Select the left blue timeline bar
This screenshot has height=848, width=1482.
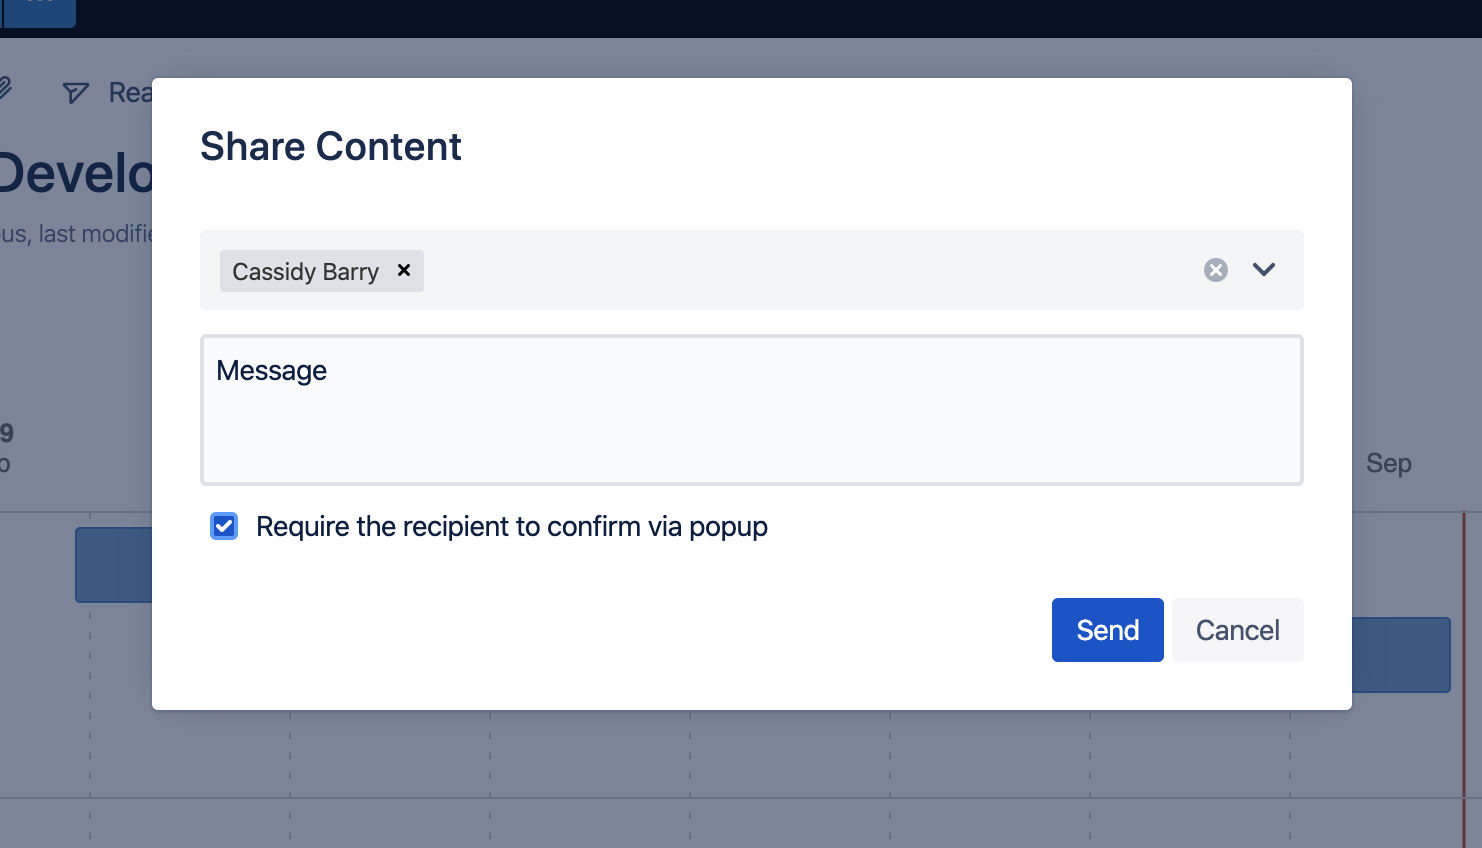point(113,565)
